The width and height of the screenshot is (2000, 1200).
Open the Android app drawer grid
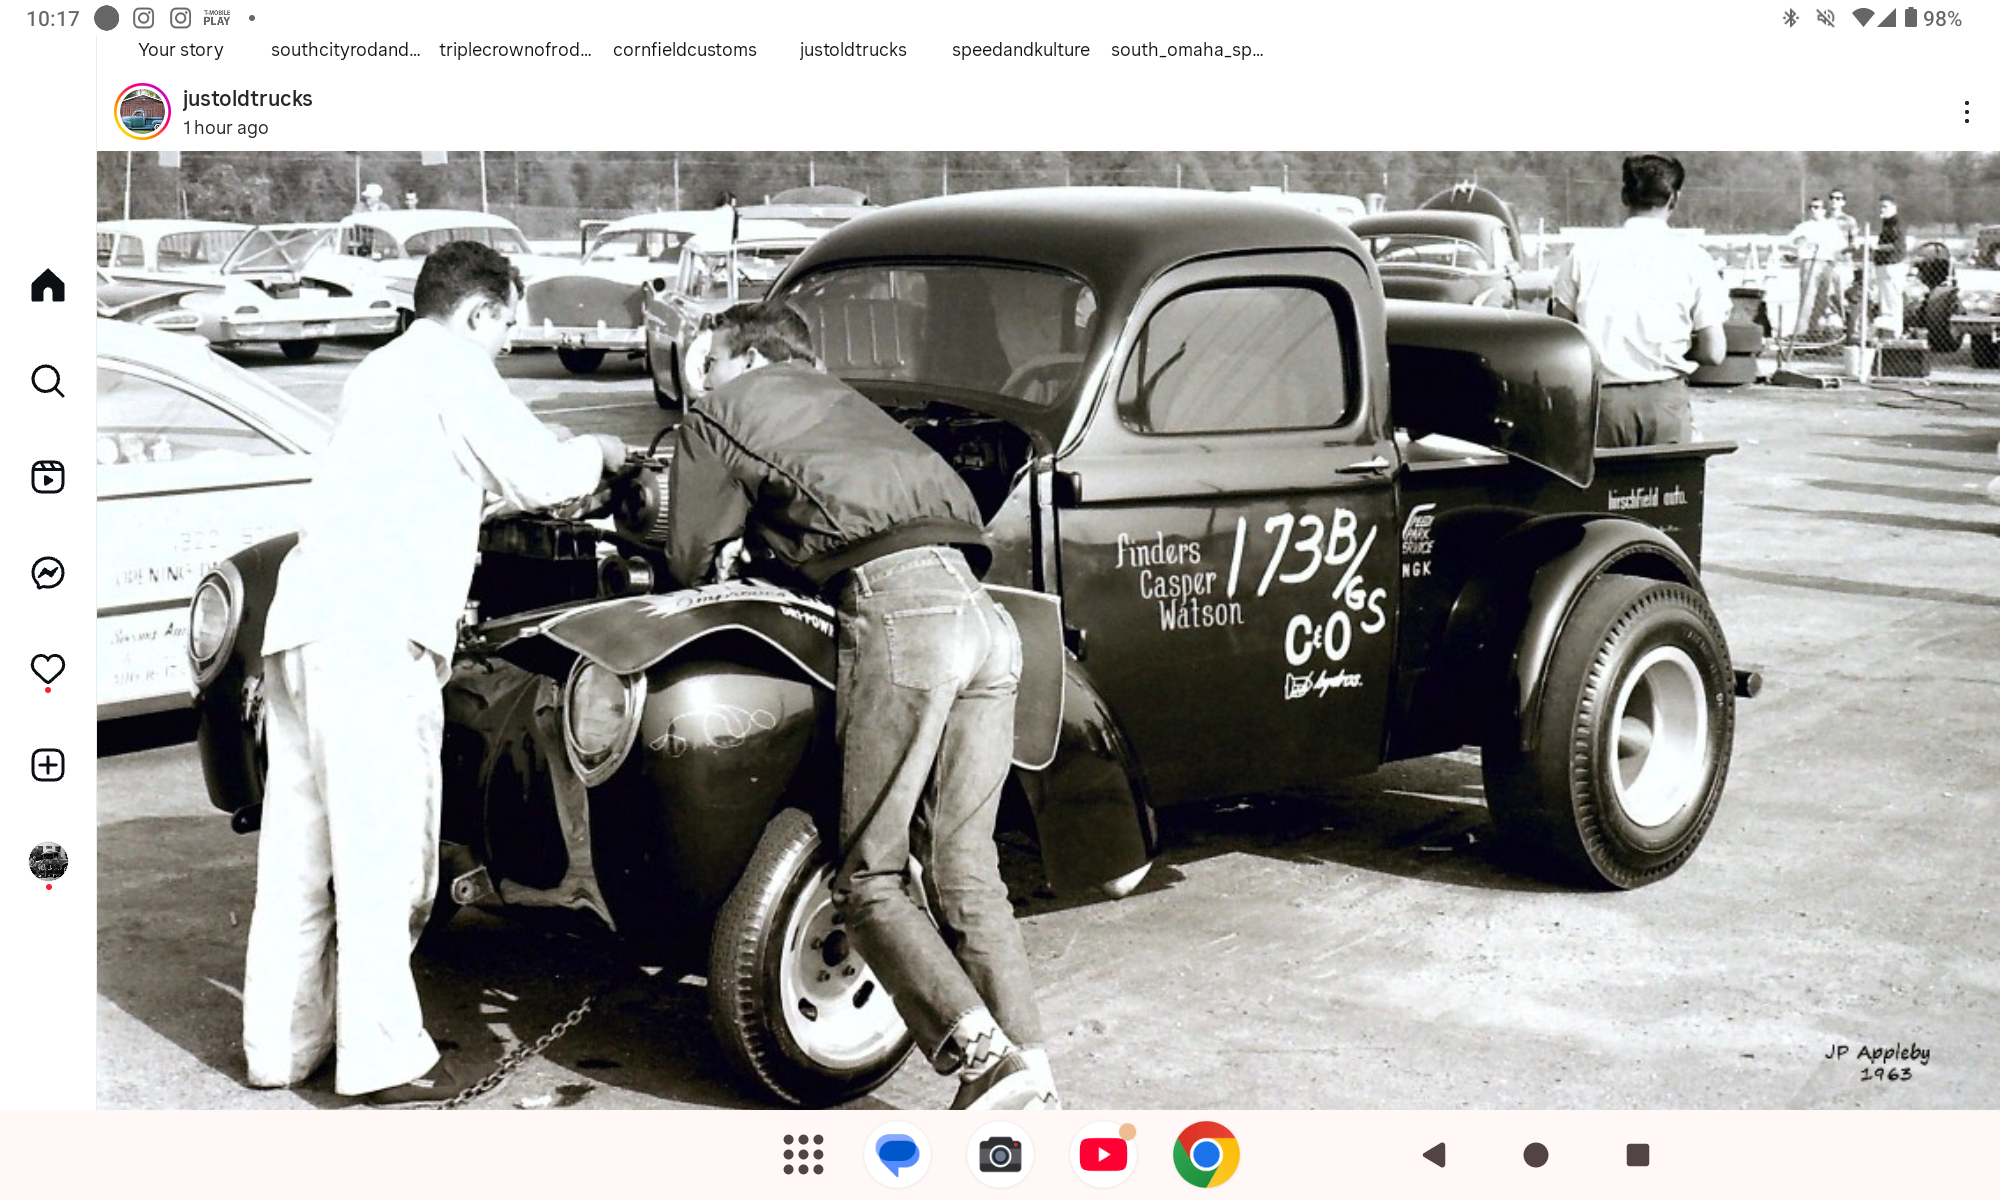click(x=803, y=1155)
